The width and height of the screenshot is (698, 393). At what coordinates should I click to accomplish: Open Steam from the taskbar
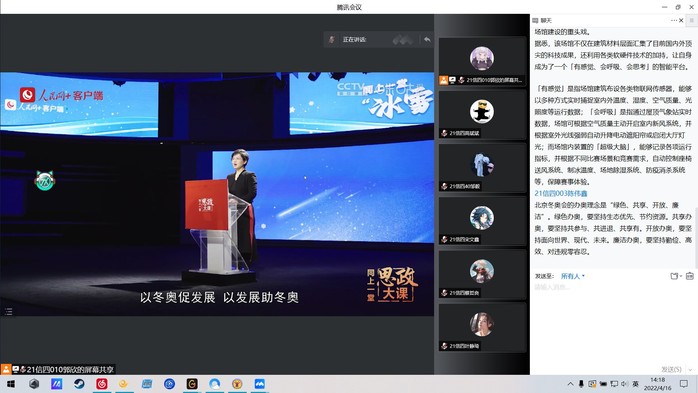click(x=79, y=384)
